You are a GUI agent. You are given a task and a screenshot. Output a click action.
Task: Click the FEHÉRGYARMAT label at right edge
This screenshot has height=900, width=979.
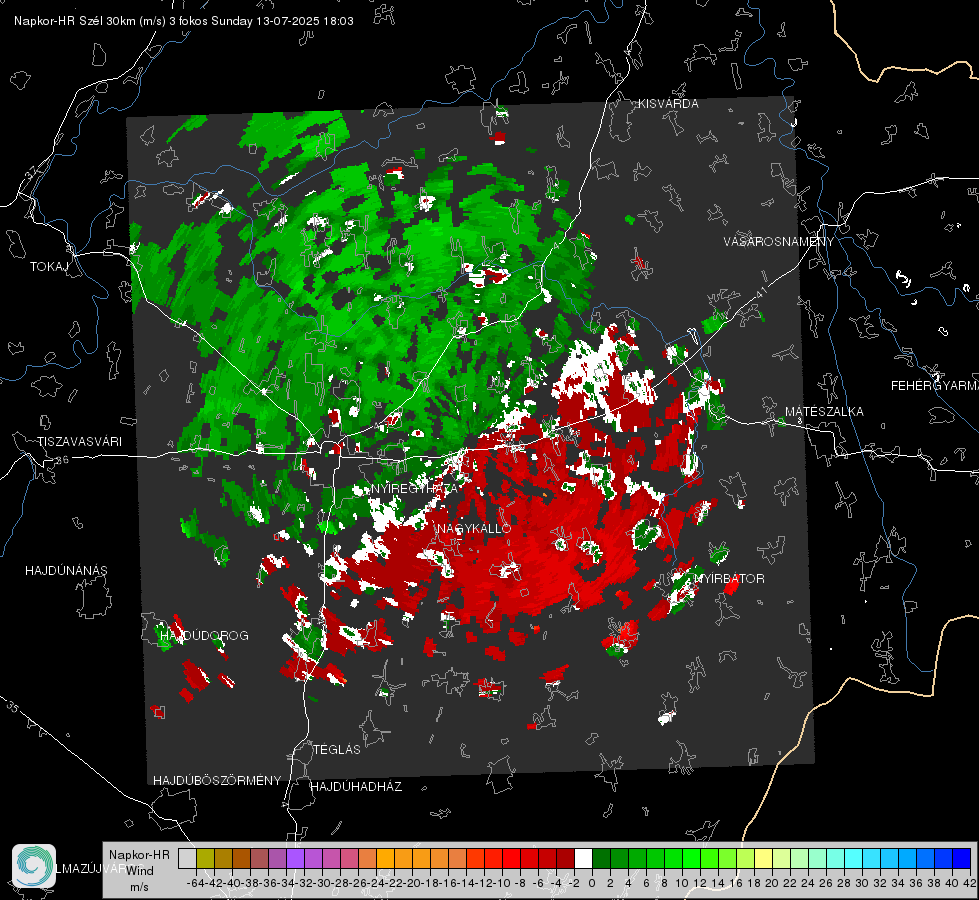(935, 386)
